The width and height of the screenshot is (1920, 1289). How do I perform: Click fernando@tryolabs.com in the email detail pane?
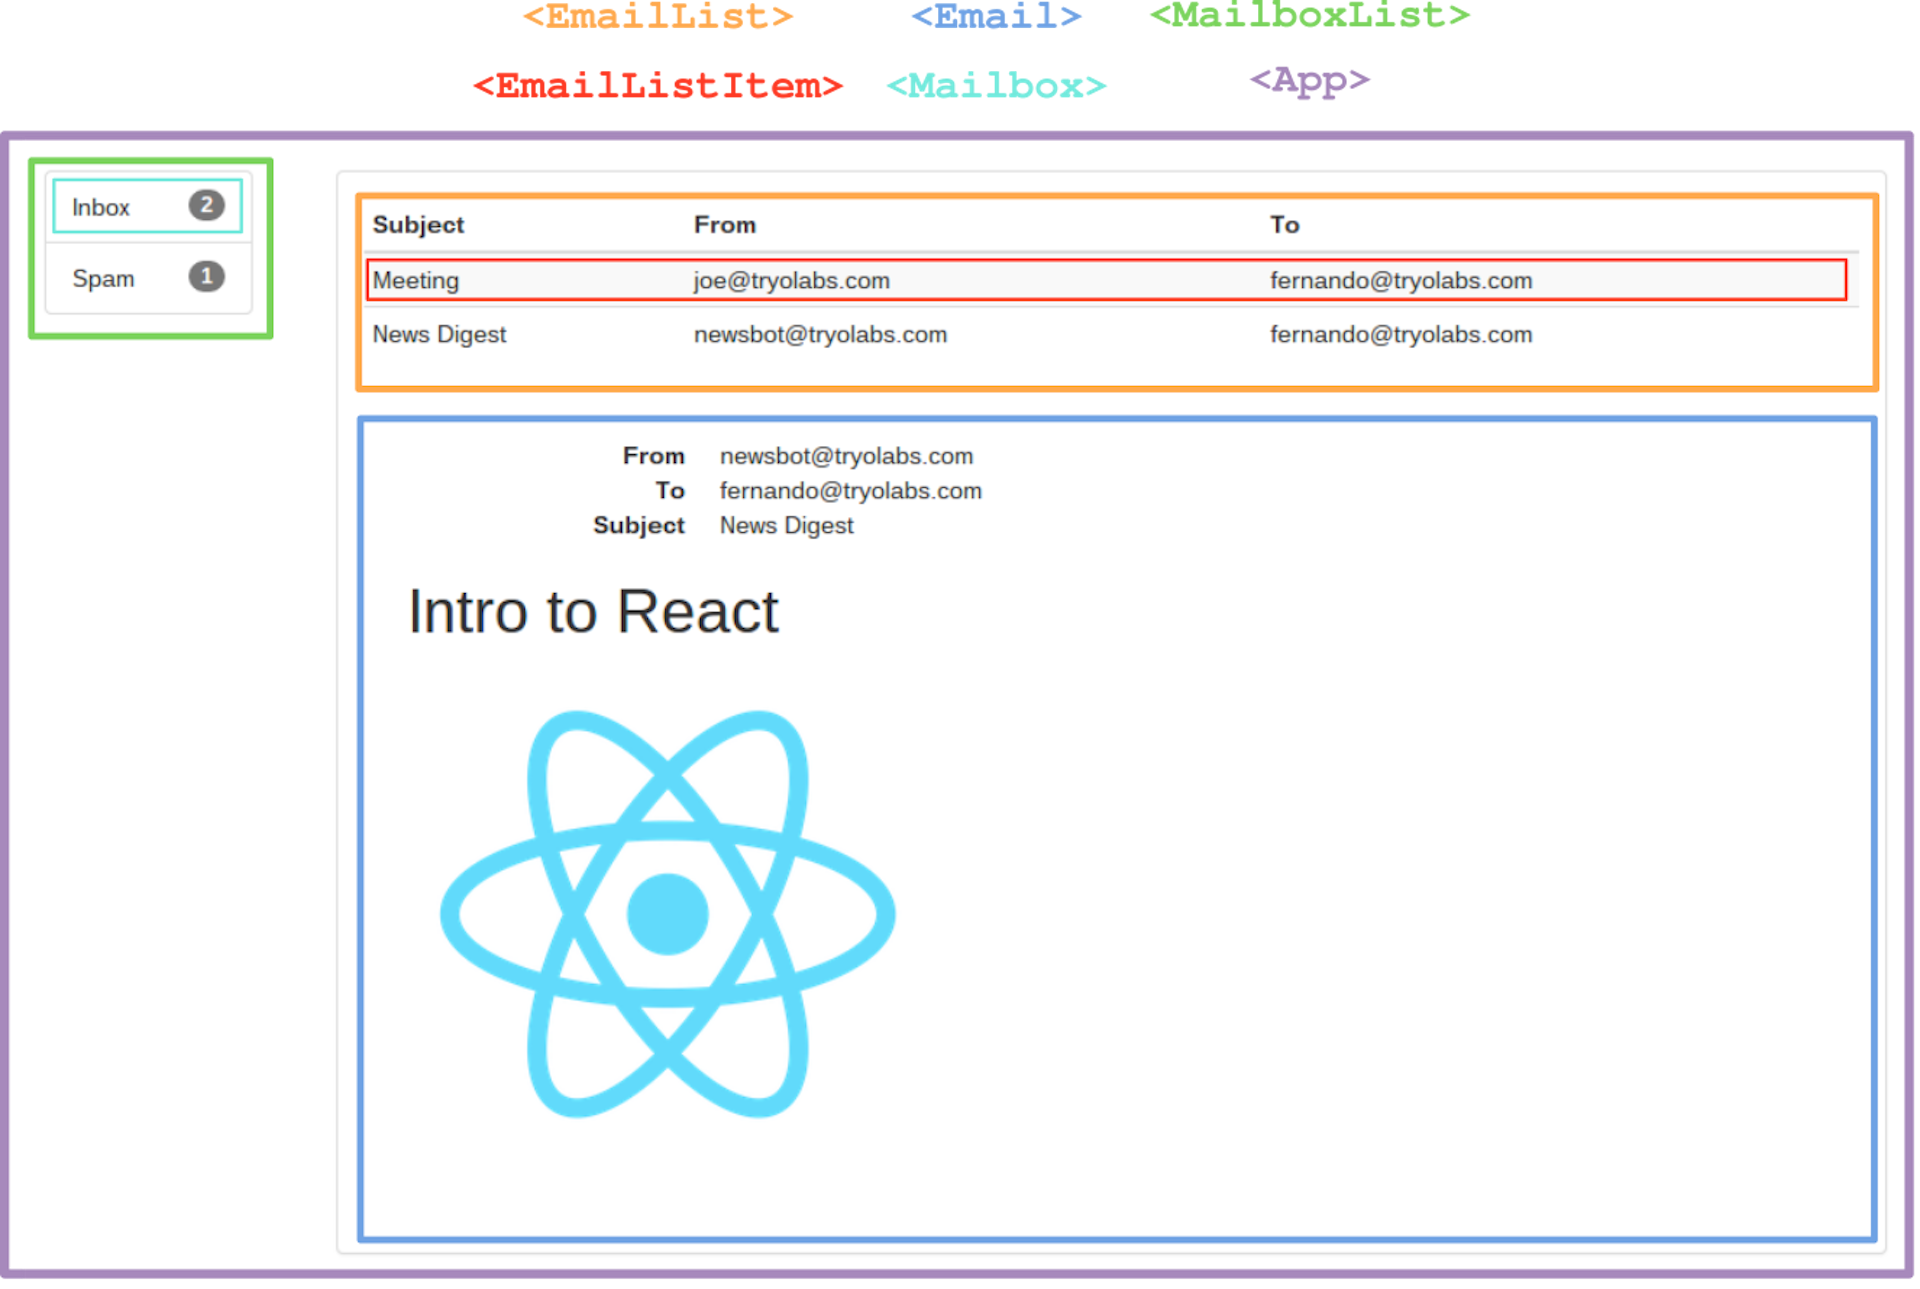851,490
